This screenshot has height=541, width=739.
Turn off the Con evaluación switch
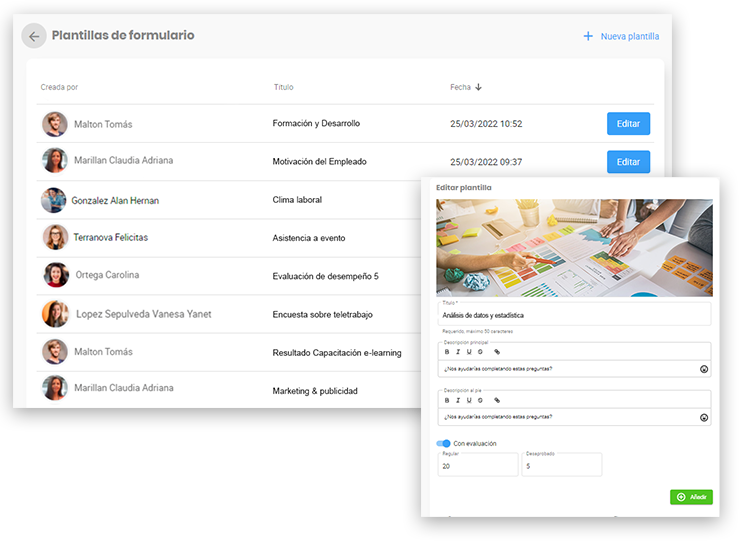click(x=443, y=443)
